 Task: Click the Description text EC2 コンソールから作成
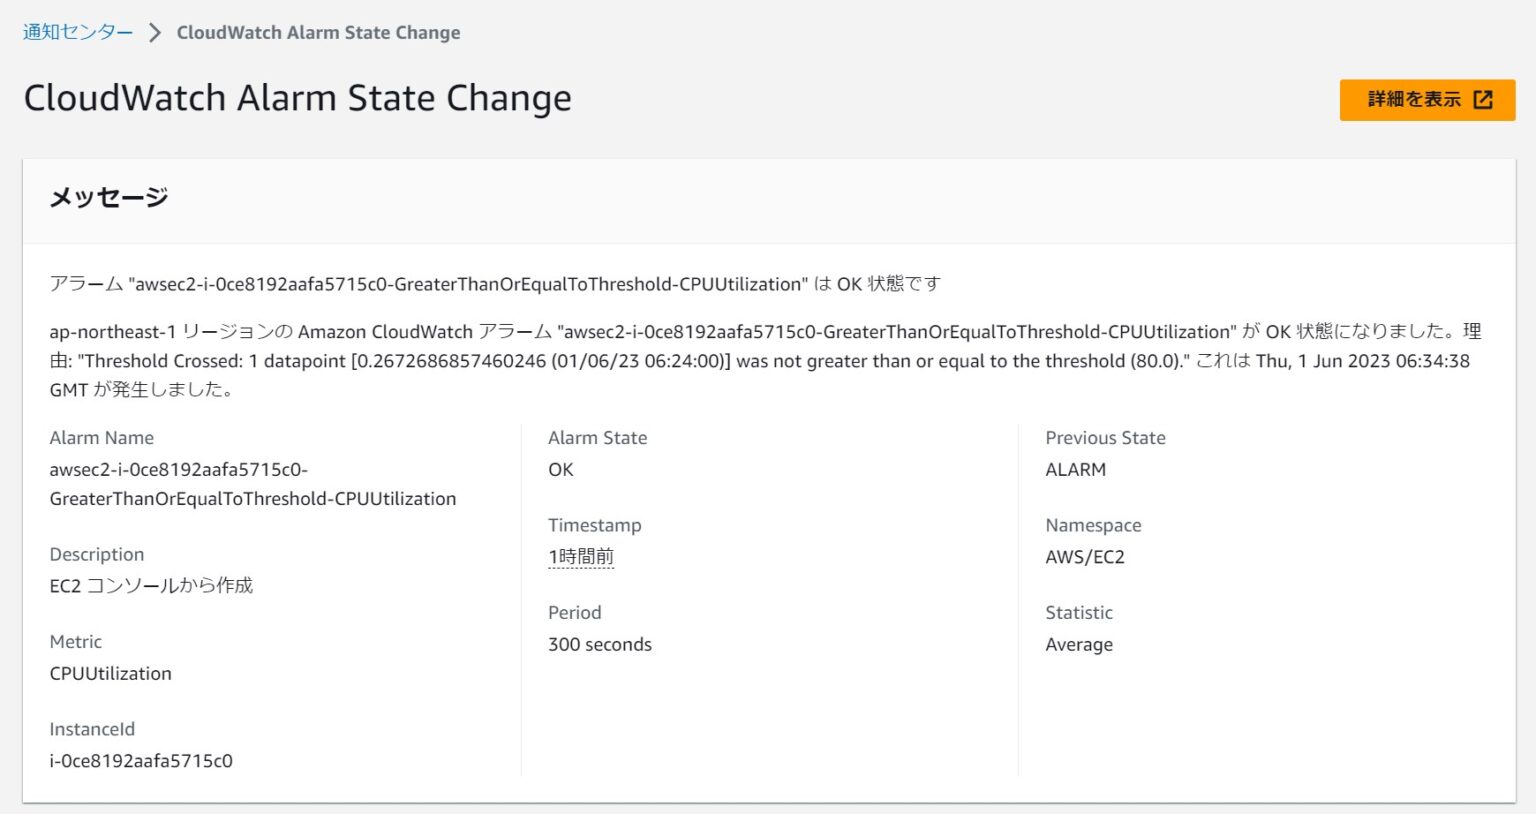point(151,585)
